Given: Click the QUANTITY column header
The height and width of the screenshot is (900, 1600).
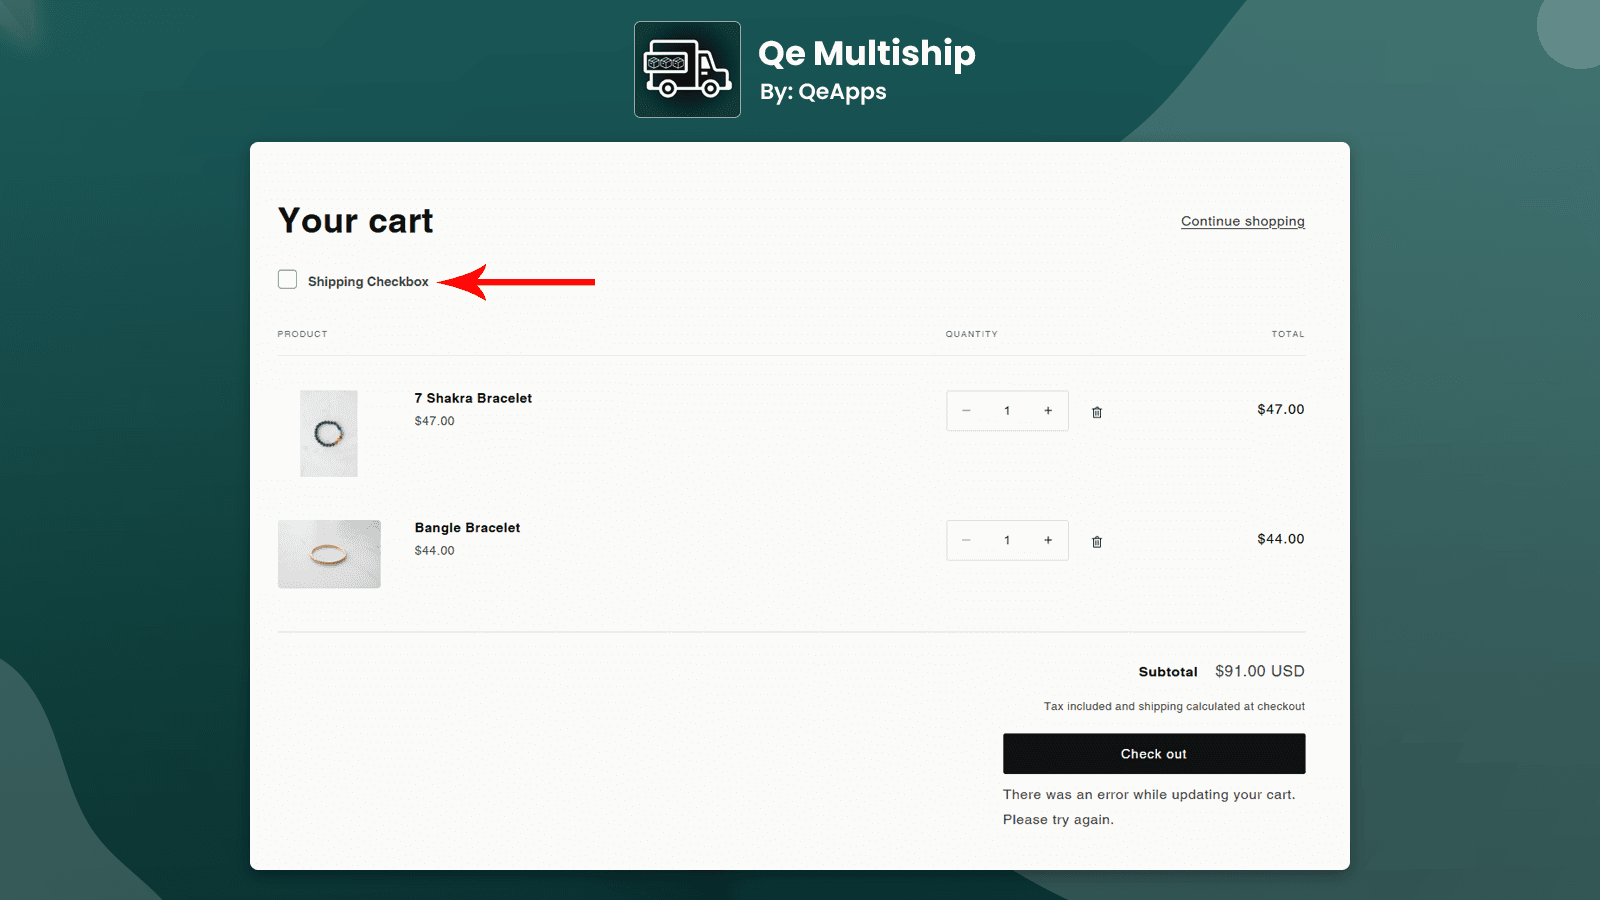Looking at the screenshot, I should point(971,334).
